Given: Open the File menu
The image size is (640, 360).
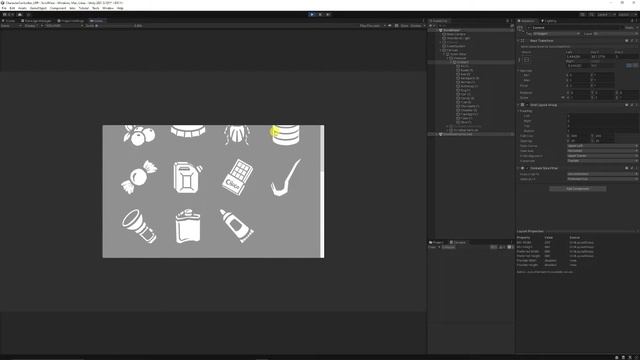Looking at the screenshot, I should click(x=4, y=8).
